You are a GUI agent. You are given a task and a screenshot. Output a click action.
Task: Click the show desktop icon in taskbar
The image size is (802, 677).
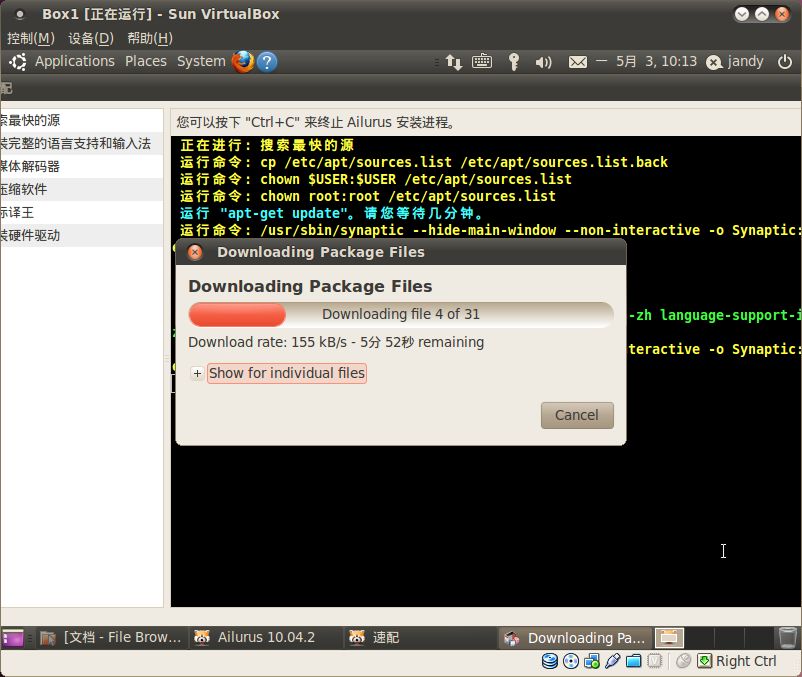tap(13, 638)
